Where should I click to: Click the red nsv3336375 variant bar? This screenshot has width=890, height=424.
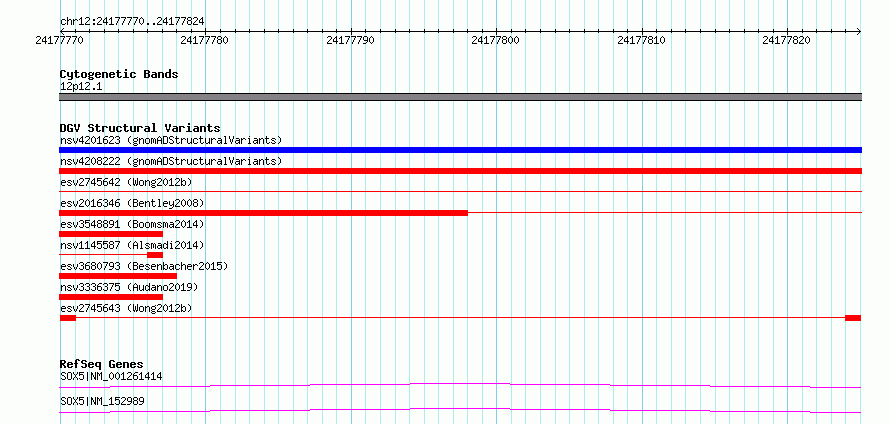tap(111, 297)
